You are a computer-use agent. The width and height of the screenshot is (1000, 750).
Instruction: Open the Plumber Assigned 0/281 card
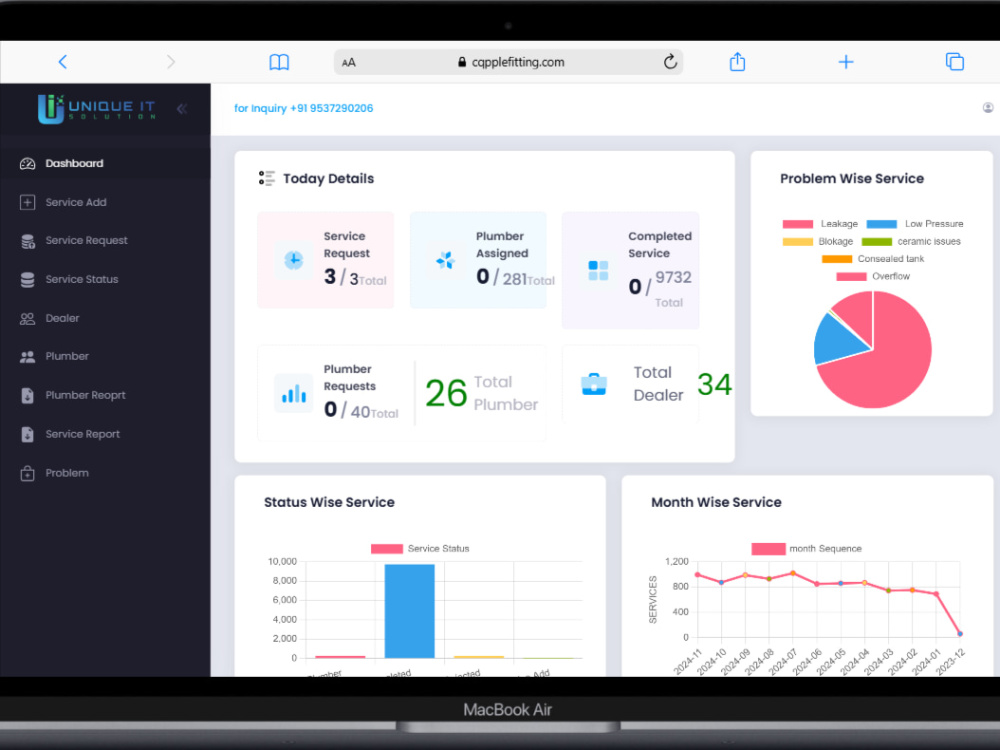[478, 260]
